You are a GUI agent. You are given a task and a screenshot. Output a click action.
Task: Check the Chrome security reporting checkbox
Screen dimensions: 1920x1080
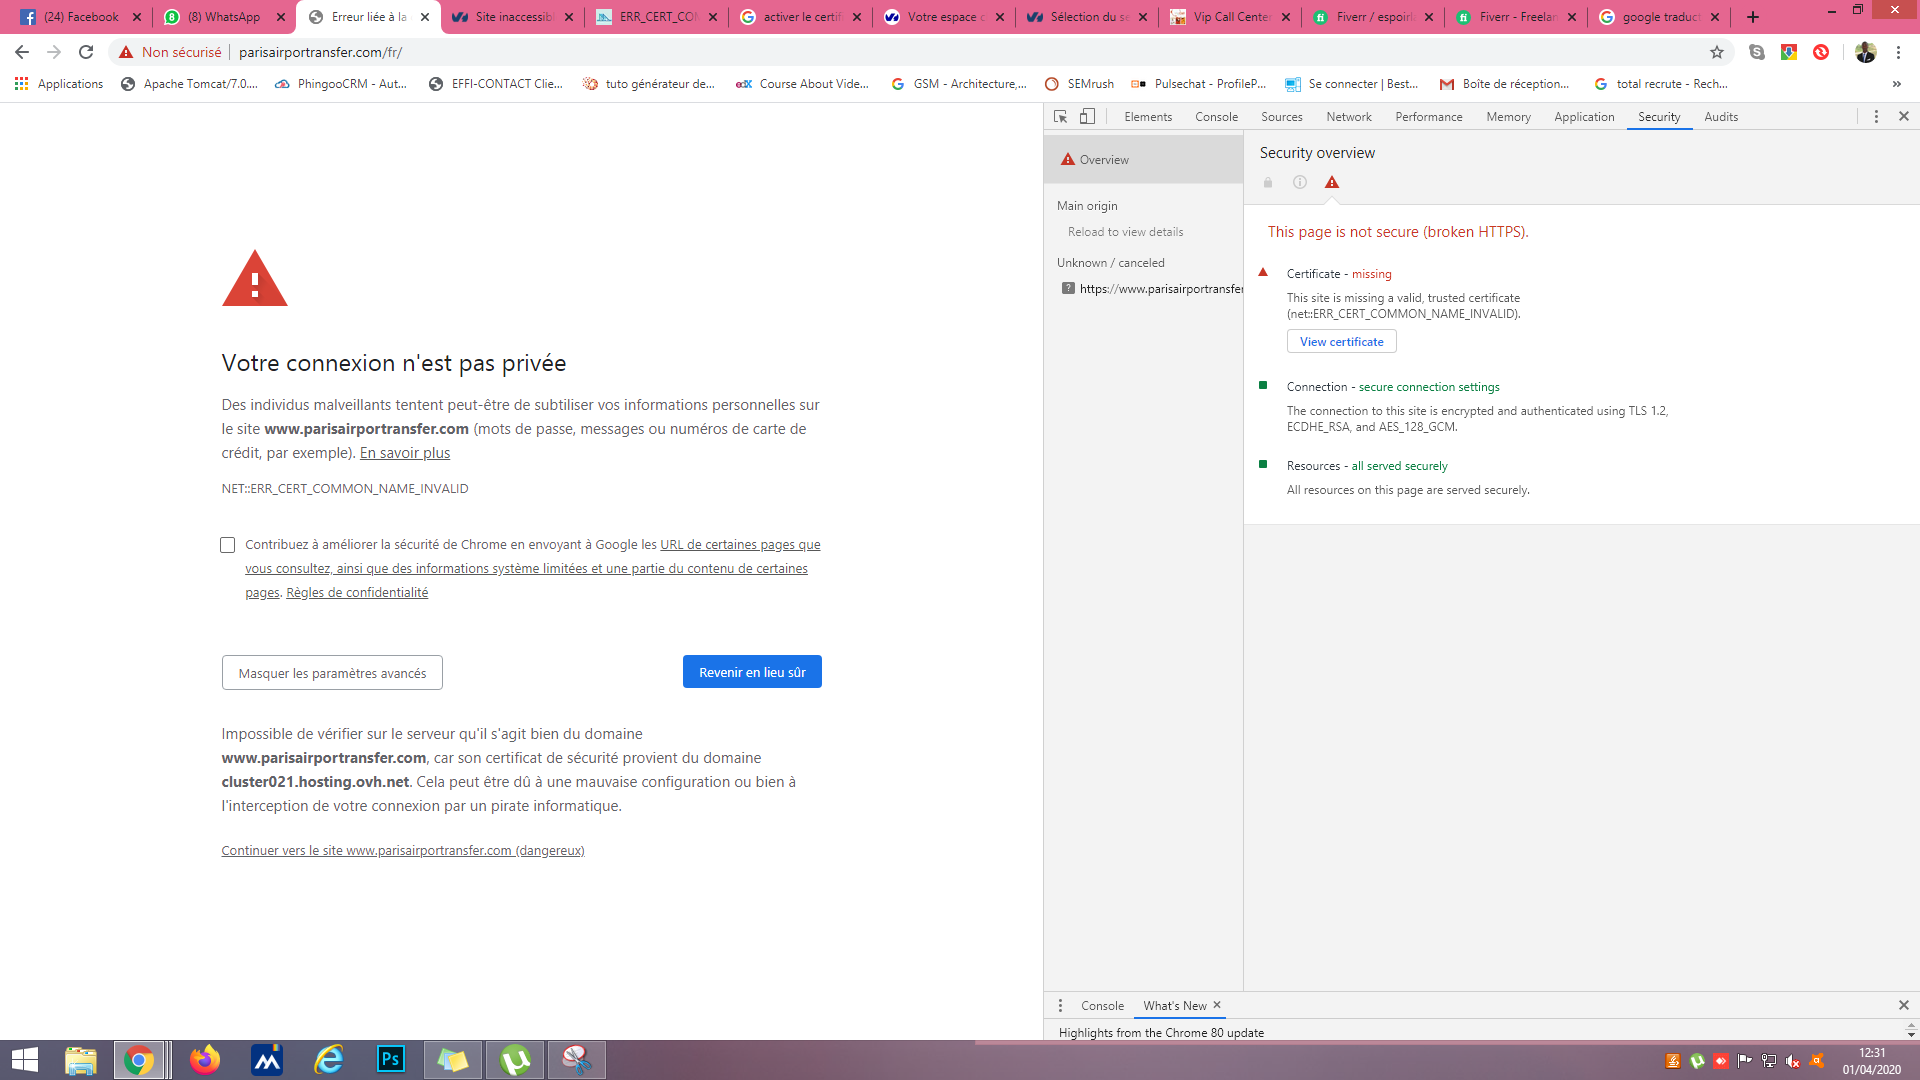[x=228, y=545]
